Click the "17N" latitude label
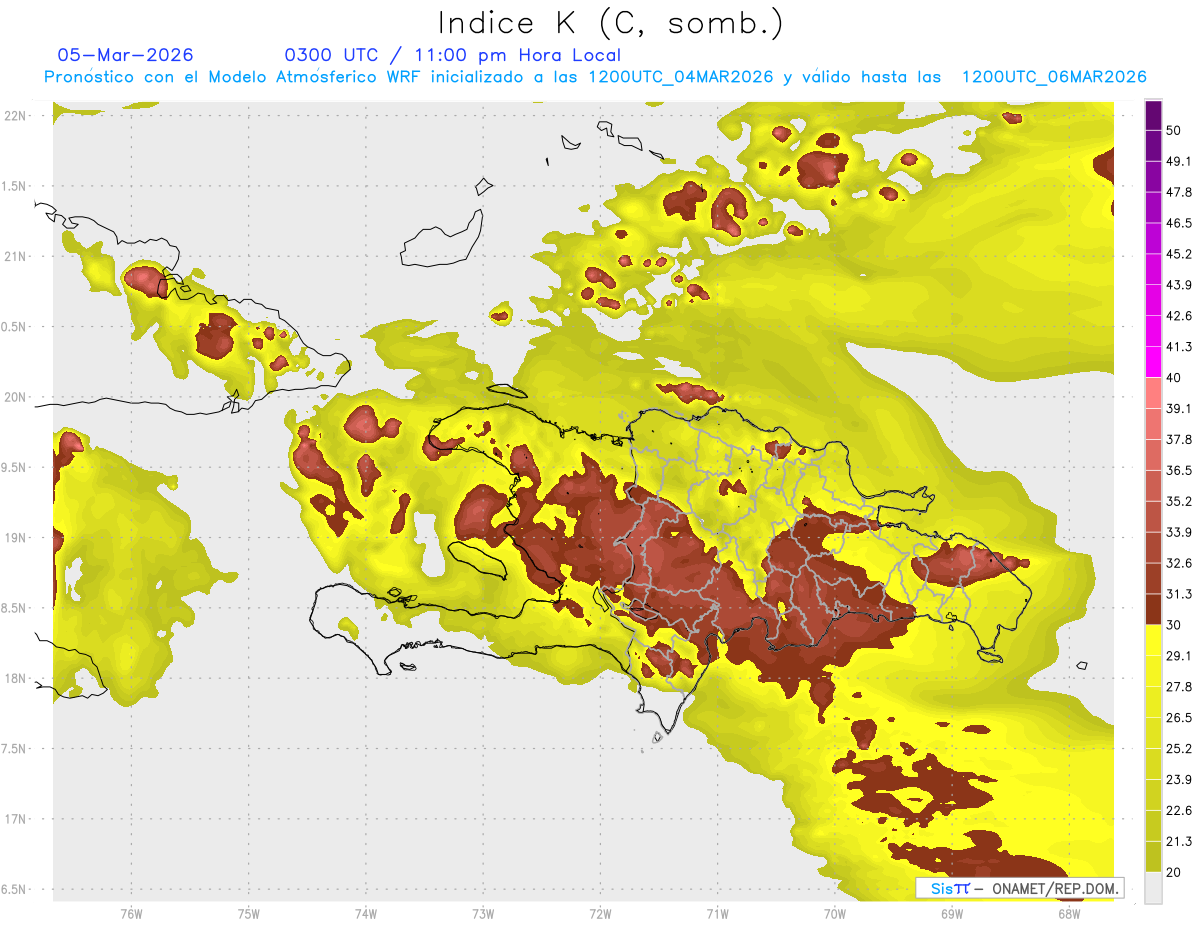Screen dimensions: 1200x927 click(16, 819)
